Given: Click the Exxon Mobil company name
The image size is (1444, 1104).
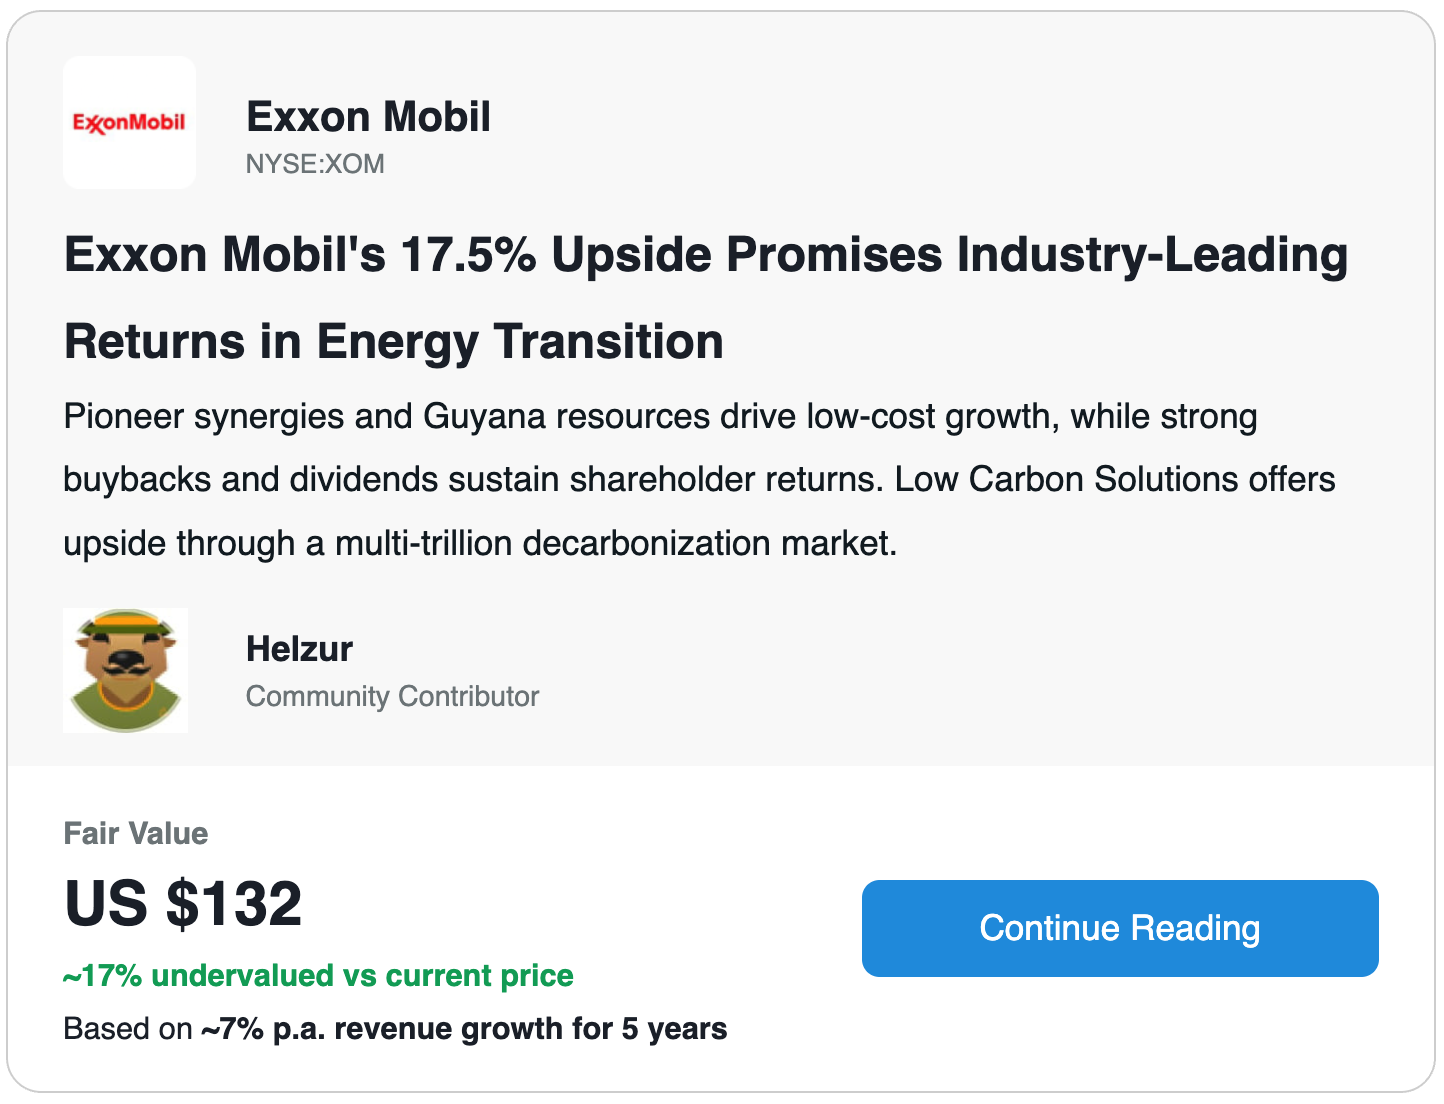Looking at the screenshot, I should coord(368,117).
